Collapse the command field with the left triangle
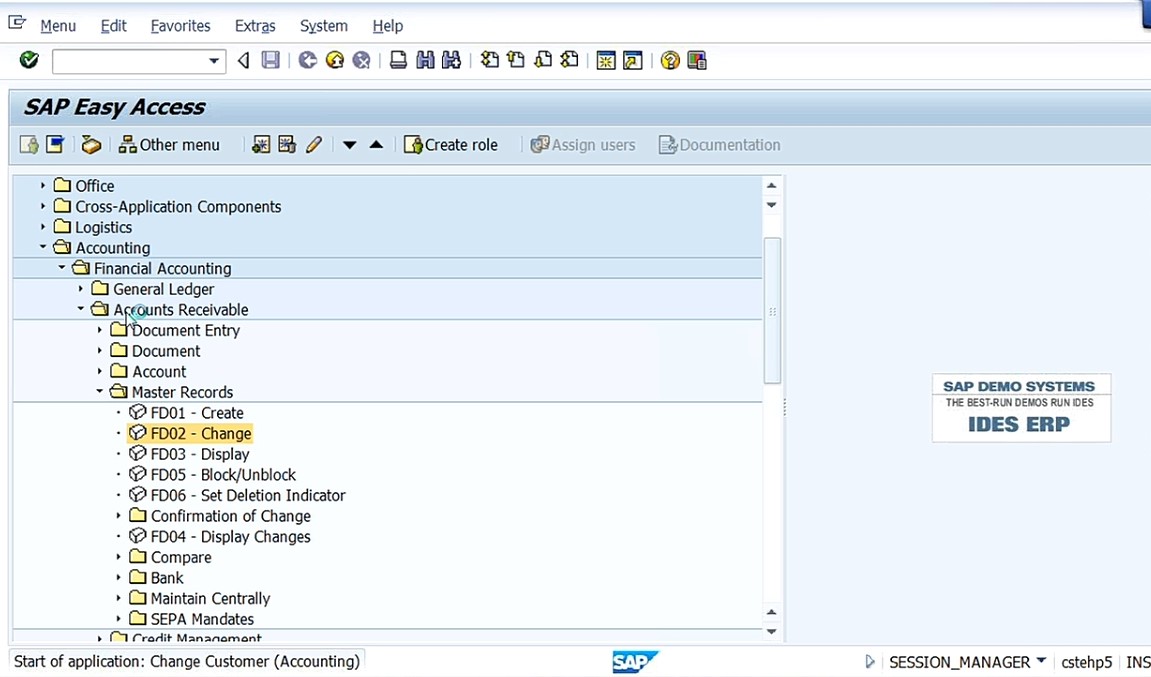Image resolution: width=1151 pixels, height=677 pixels. (x=243, y=60)
